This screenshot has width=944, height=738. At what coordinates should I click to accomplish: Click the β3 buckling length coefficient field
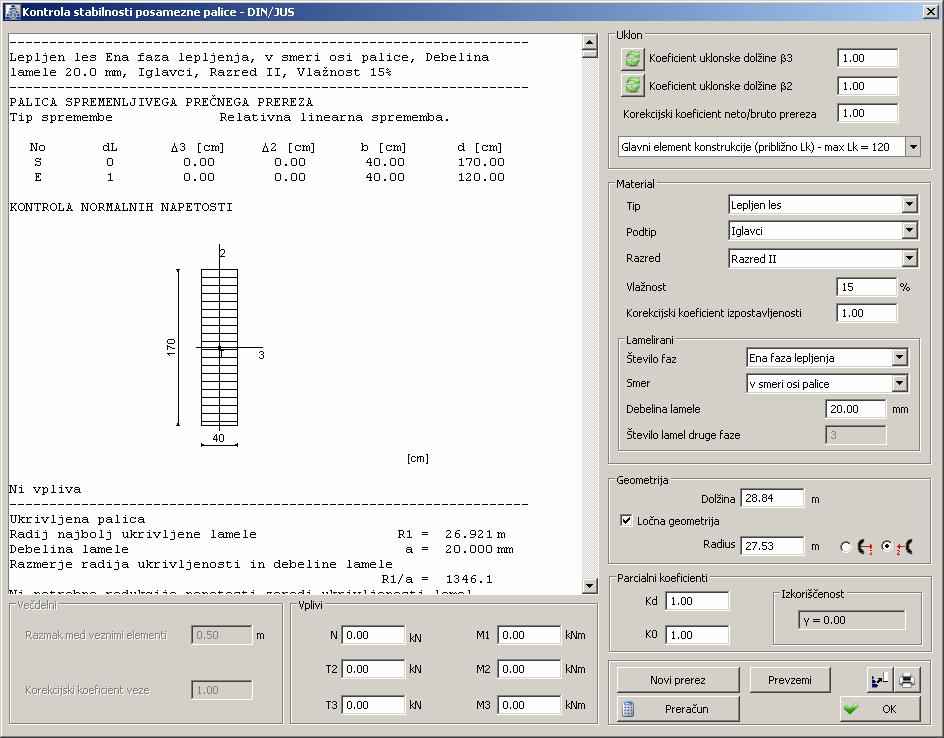pyautogui.click(x=868, y=58)
